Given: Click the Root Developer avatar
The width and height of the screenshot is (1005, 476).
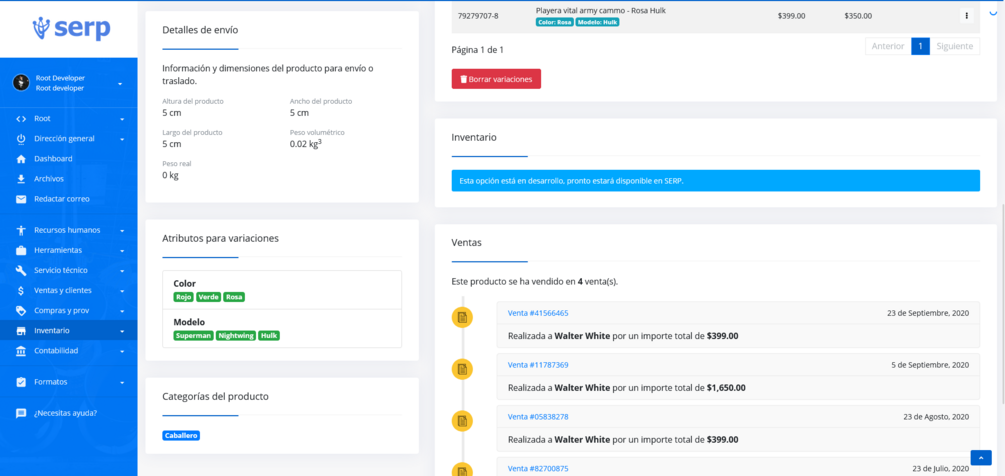Looking at the screenshot, I should [x=21, y=83].
